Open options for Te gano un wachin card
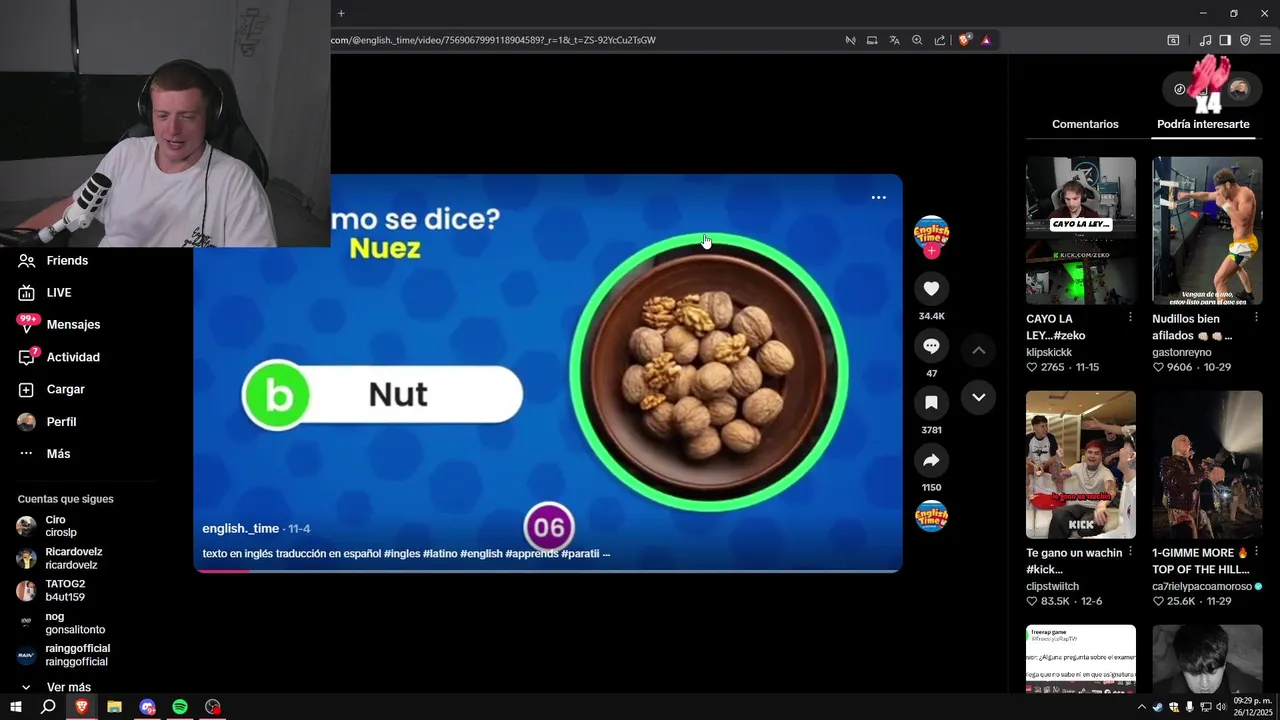This screenshot has width=1280, height=720. (x=1130, y=552)
